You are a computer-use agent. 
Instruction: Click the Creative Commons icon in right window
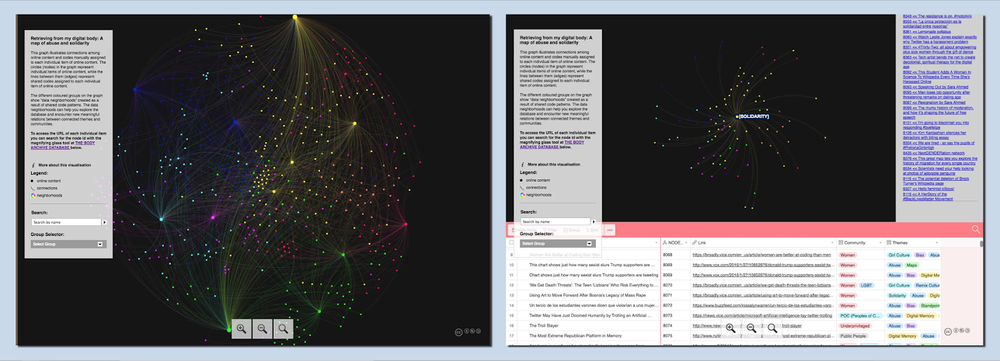coord(948,332)
